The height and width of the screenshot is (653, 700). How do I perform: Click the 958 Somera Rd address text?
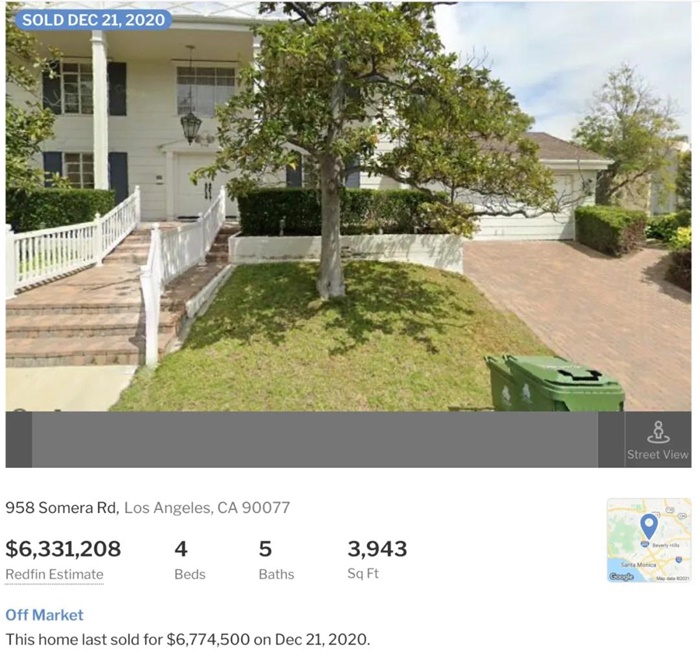[62, 507]
